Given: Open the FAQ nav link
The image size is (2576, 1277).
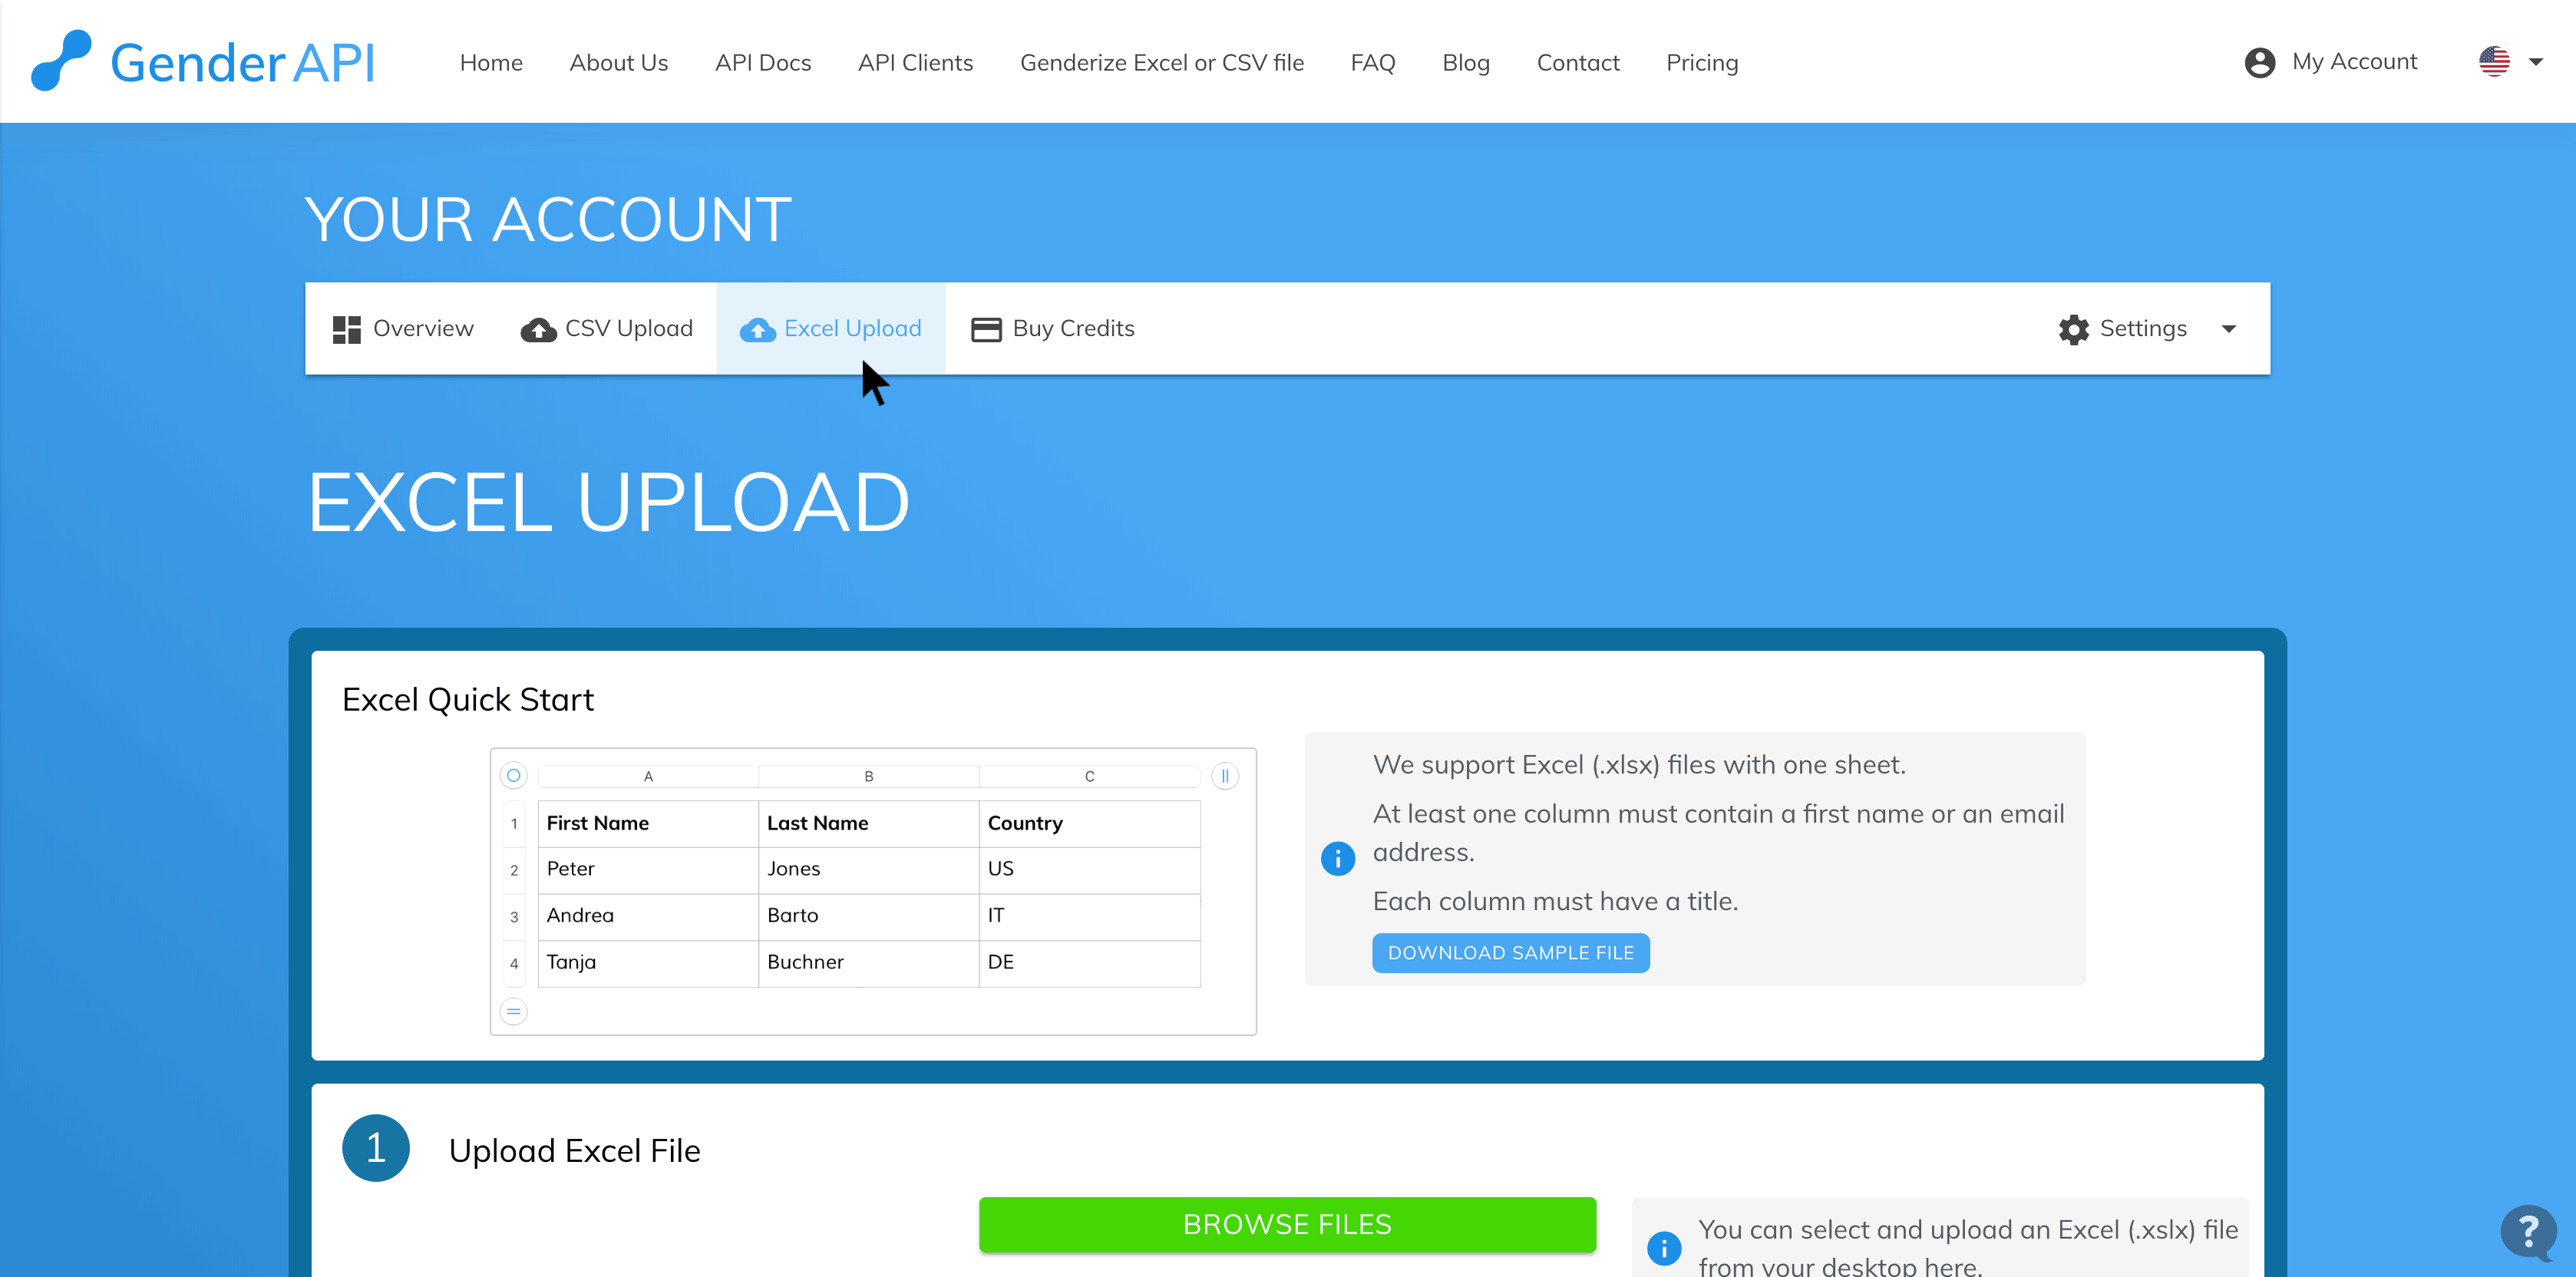Looking at the screenshot, I should point(1372,62).
